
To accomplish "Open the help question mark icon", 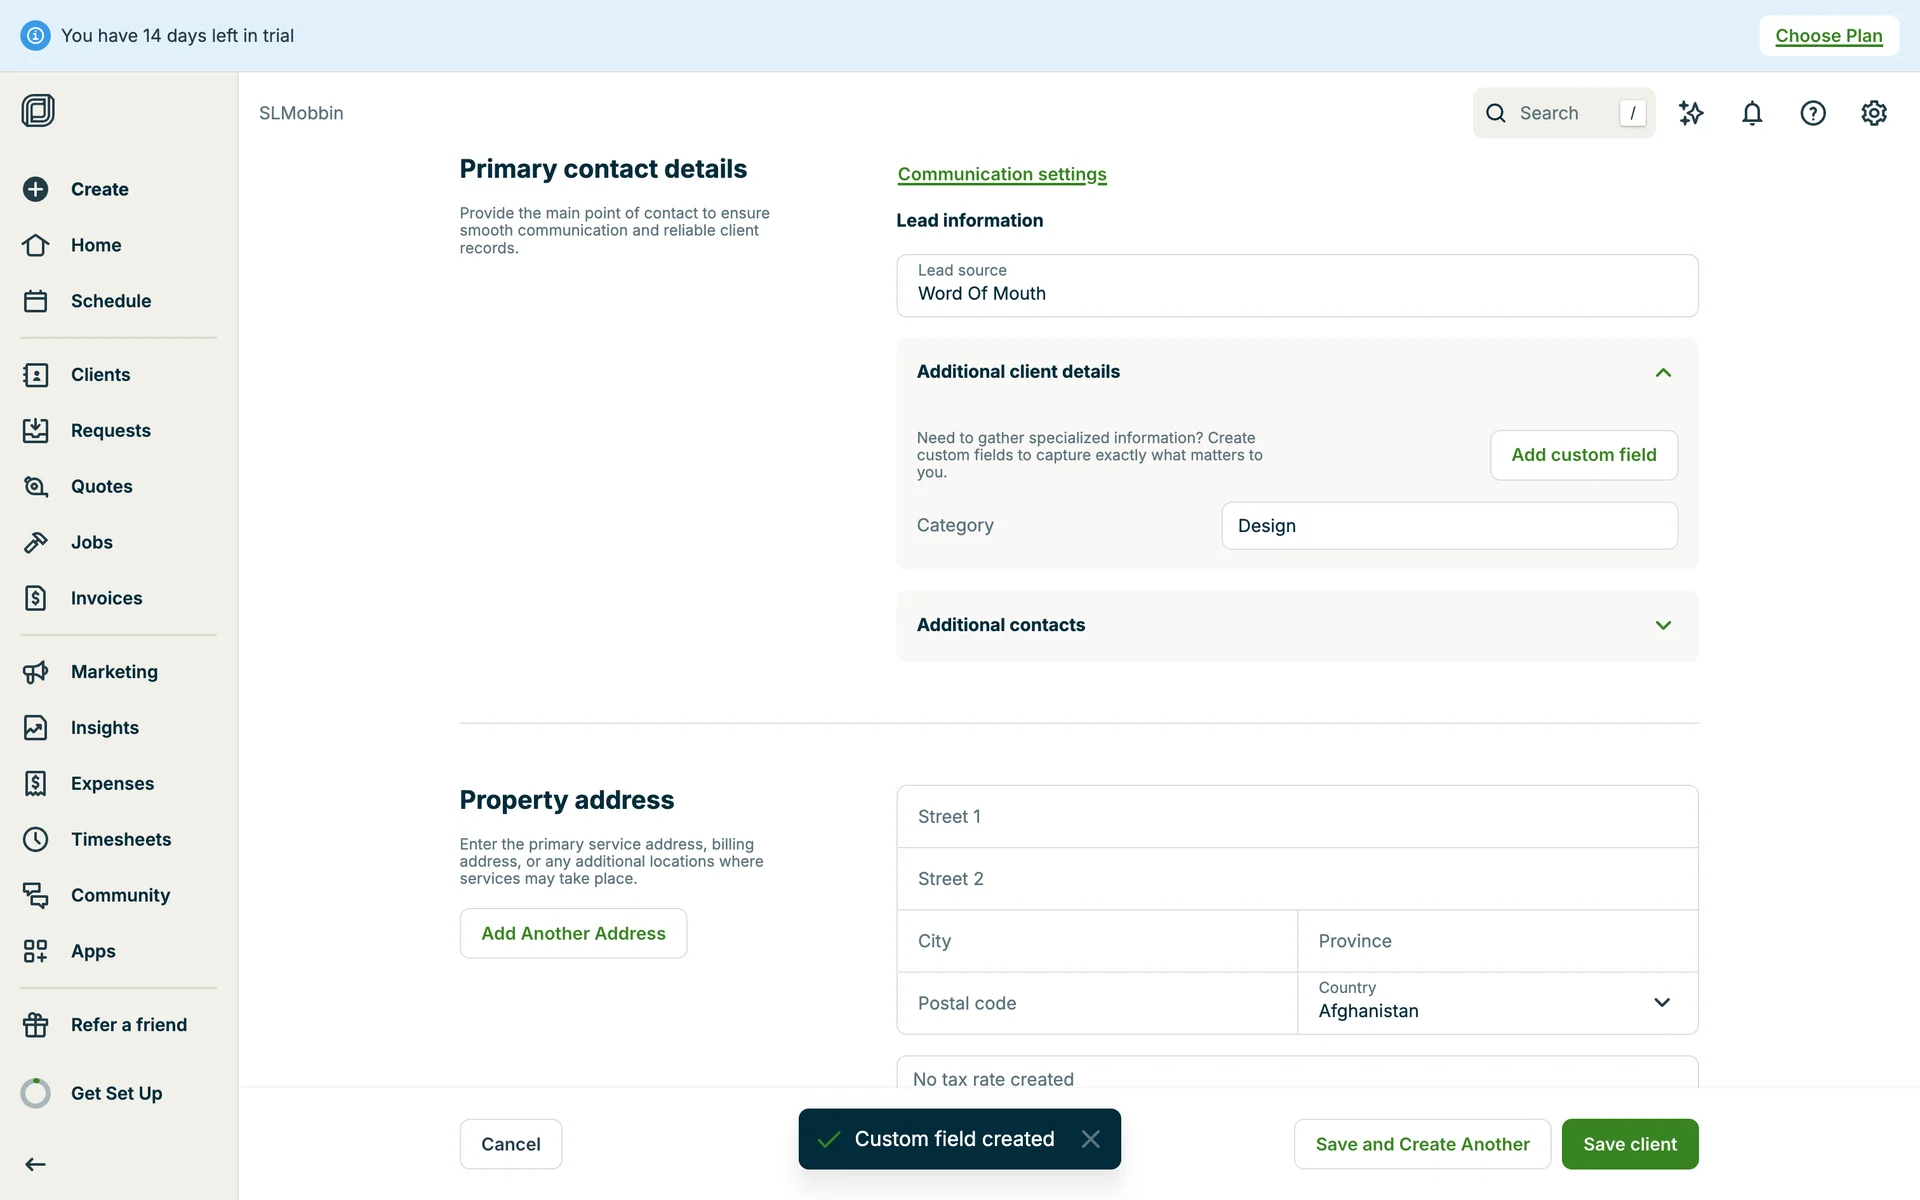I will tap(1812, 113).
